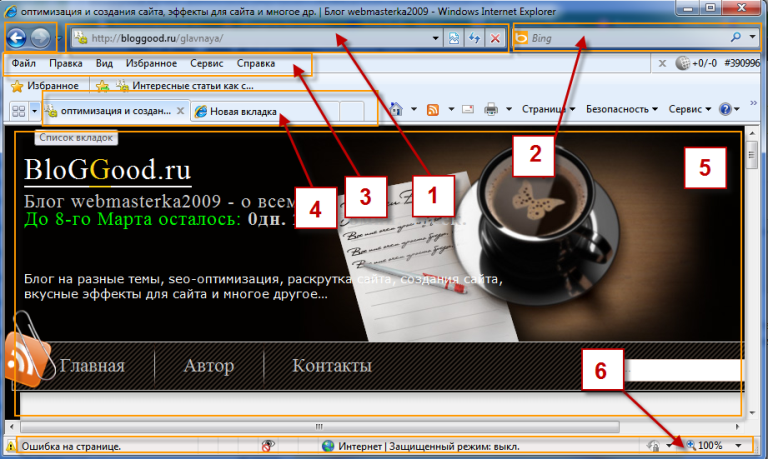Expand the RSS feeds dropdown arrow
Viewport: 768px width, 459px height.
pos(451,109)
